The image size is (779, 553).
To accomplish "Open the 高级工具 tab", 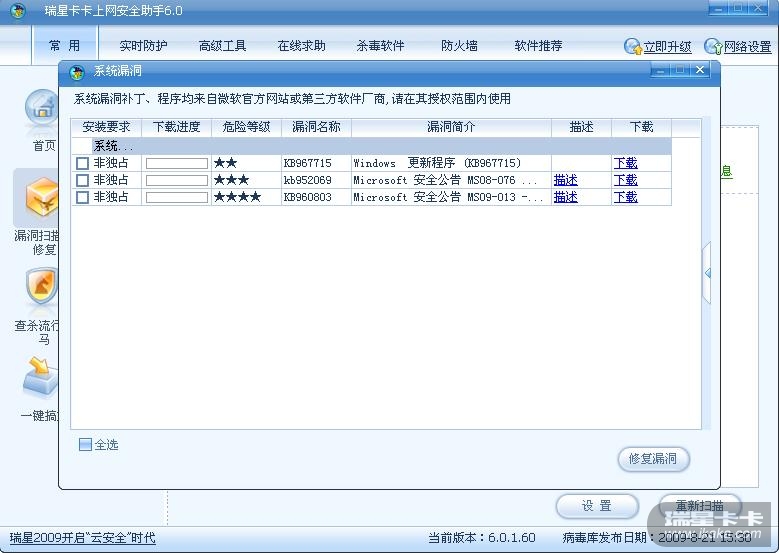I will click(x=222, y=46).
